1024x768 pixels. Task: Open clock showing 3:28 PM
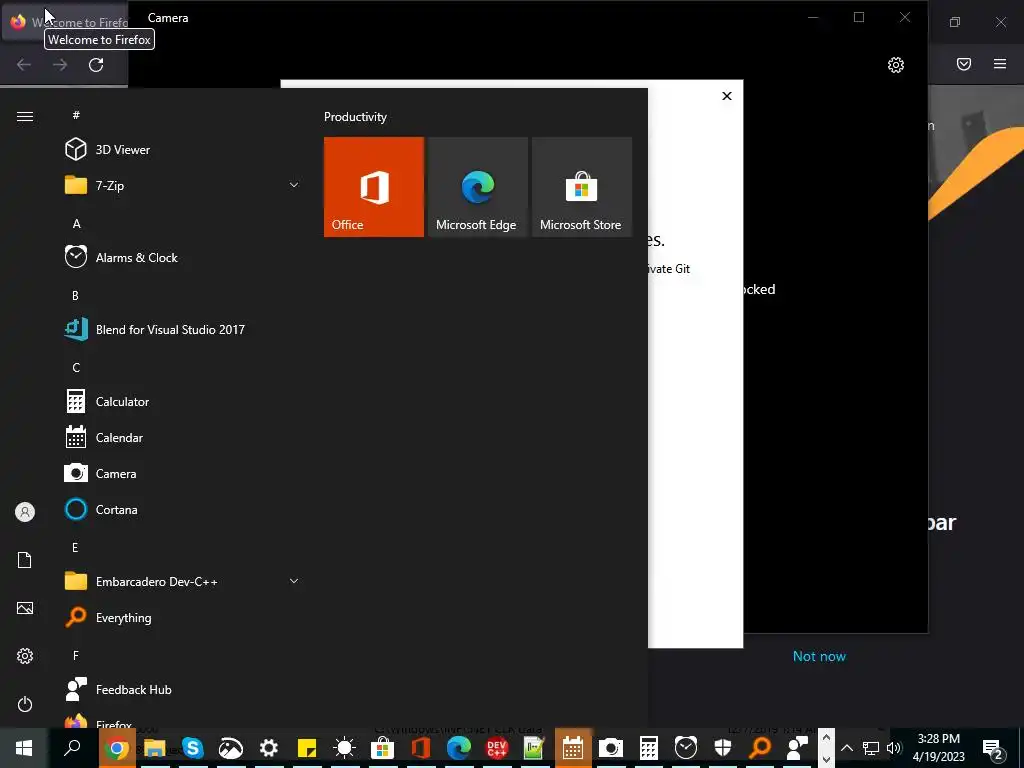click(x=938, y=748)
